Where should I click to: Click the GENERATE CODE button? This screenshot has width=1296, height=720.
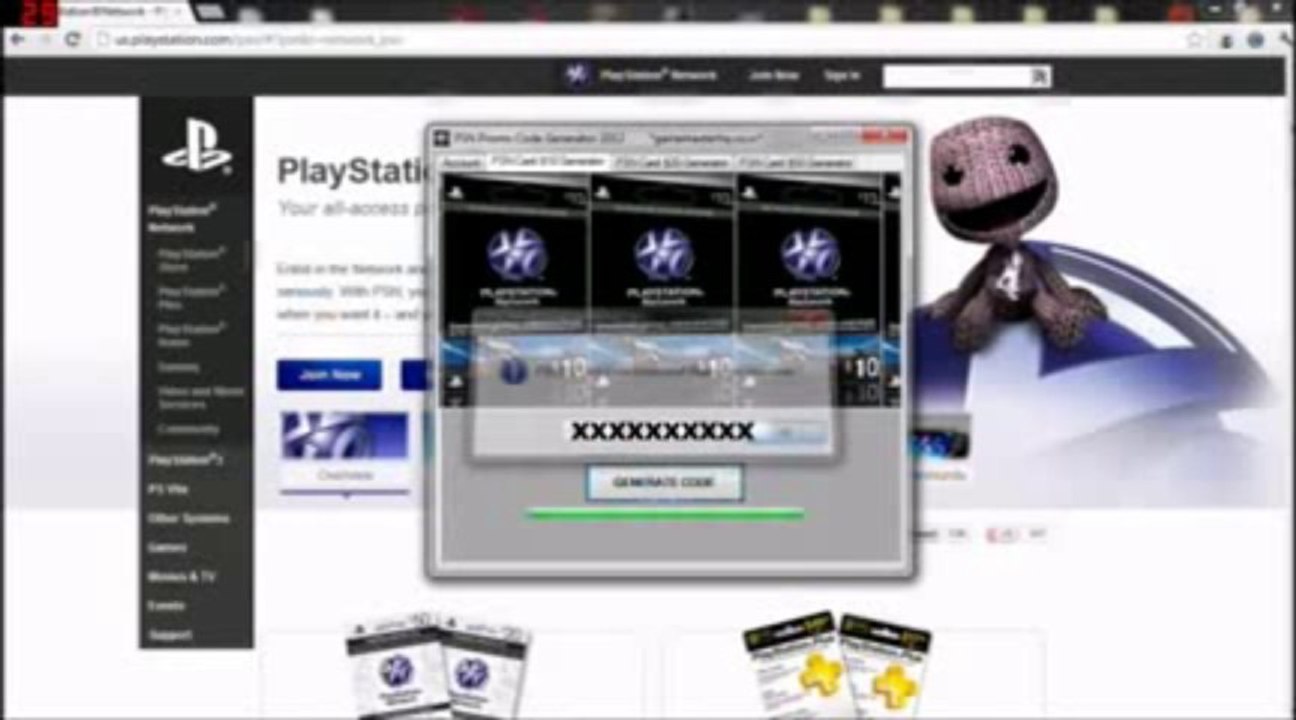point(663,483)
